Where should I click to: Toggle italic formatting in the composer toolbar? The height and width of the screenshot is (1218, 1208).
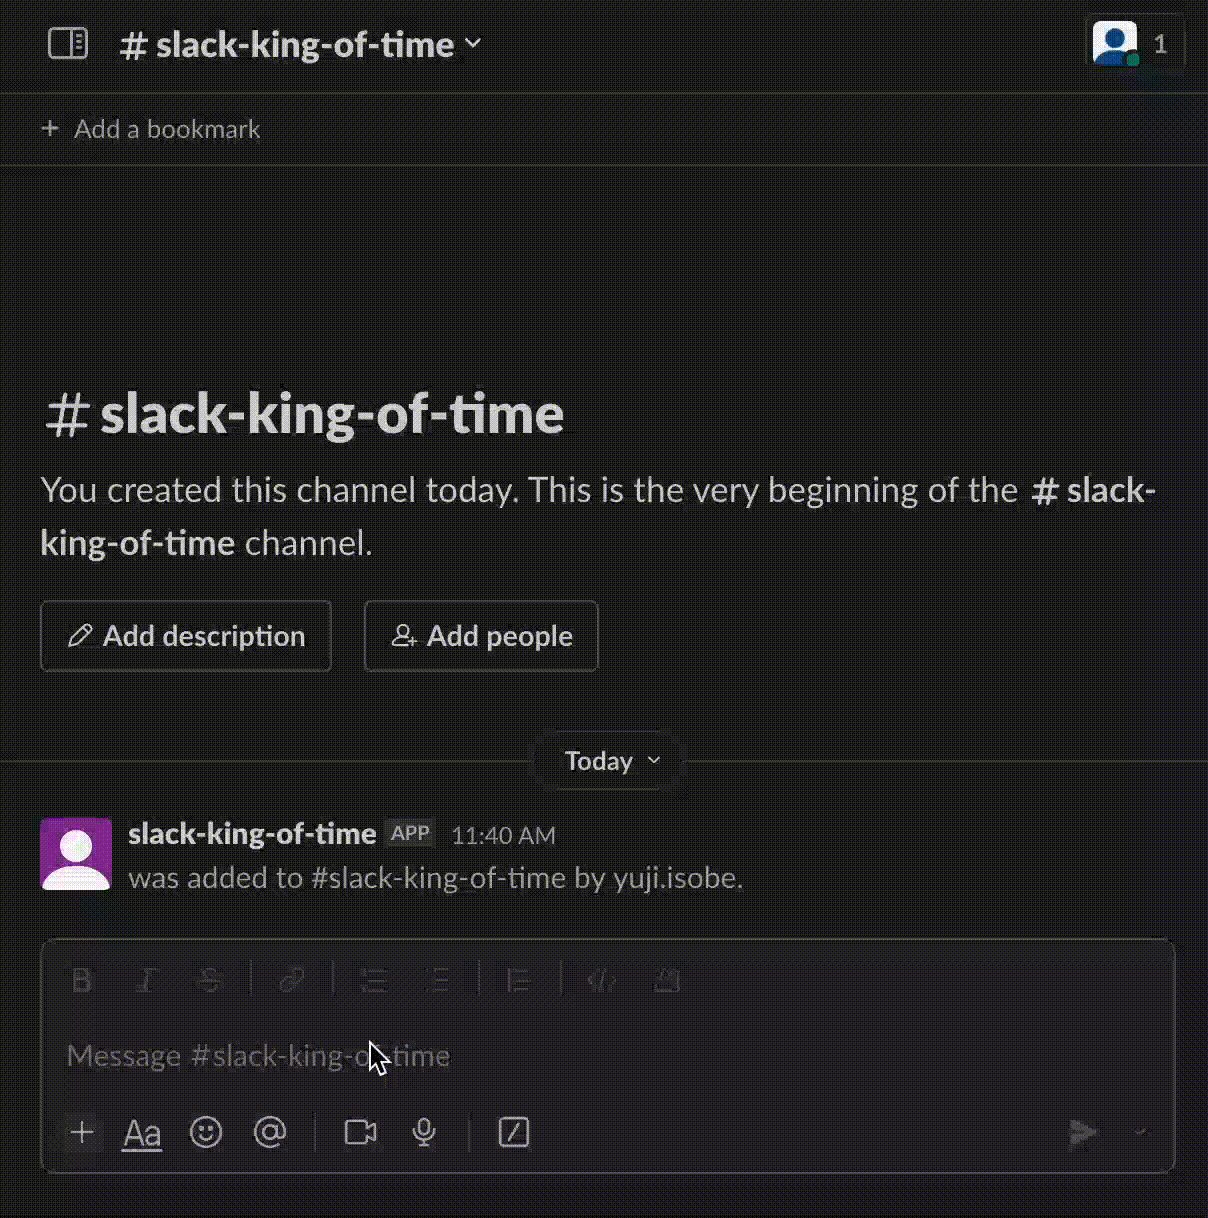(146, 980)
